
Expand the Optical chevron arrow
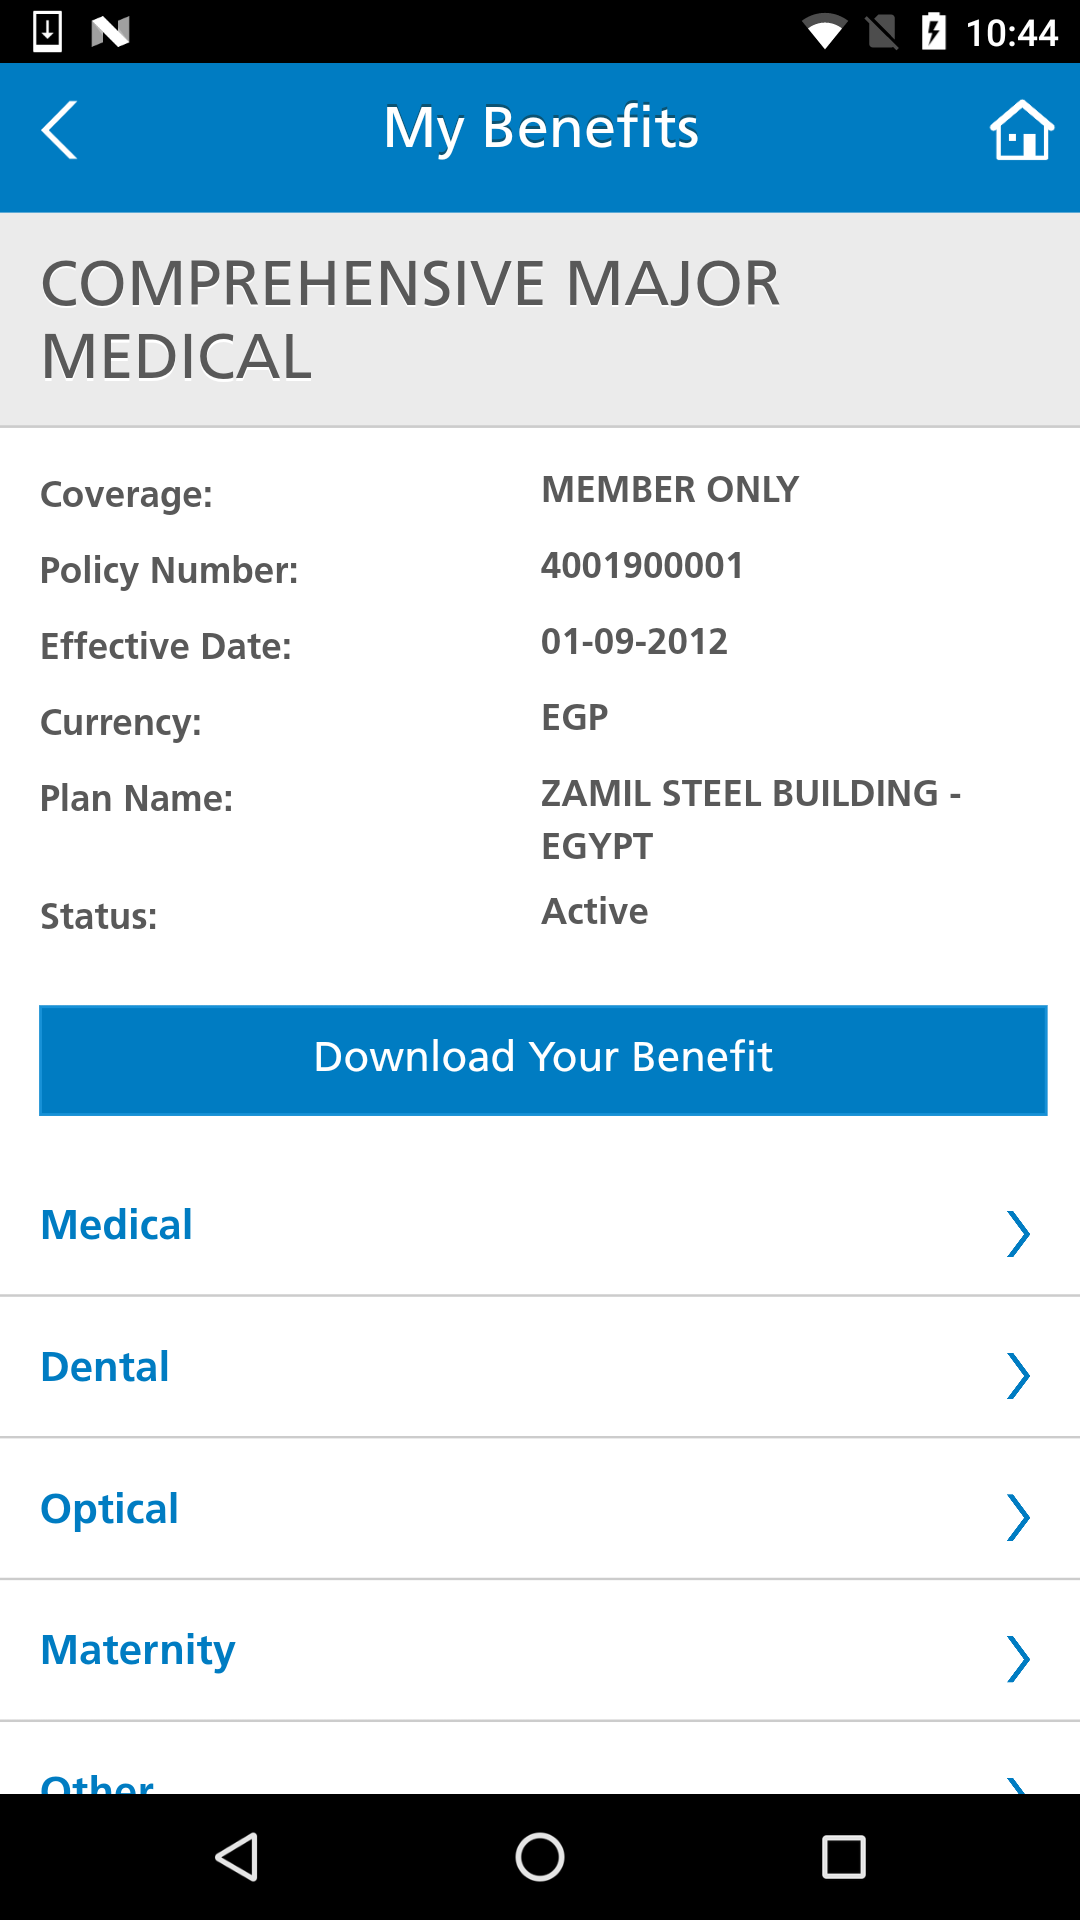click(1018, 1517)
